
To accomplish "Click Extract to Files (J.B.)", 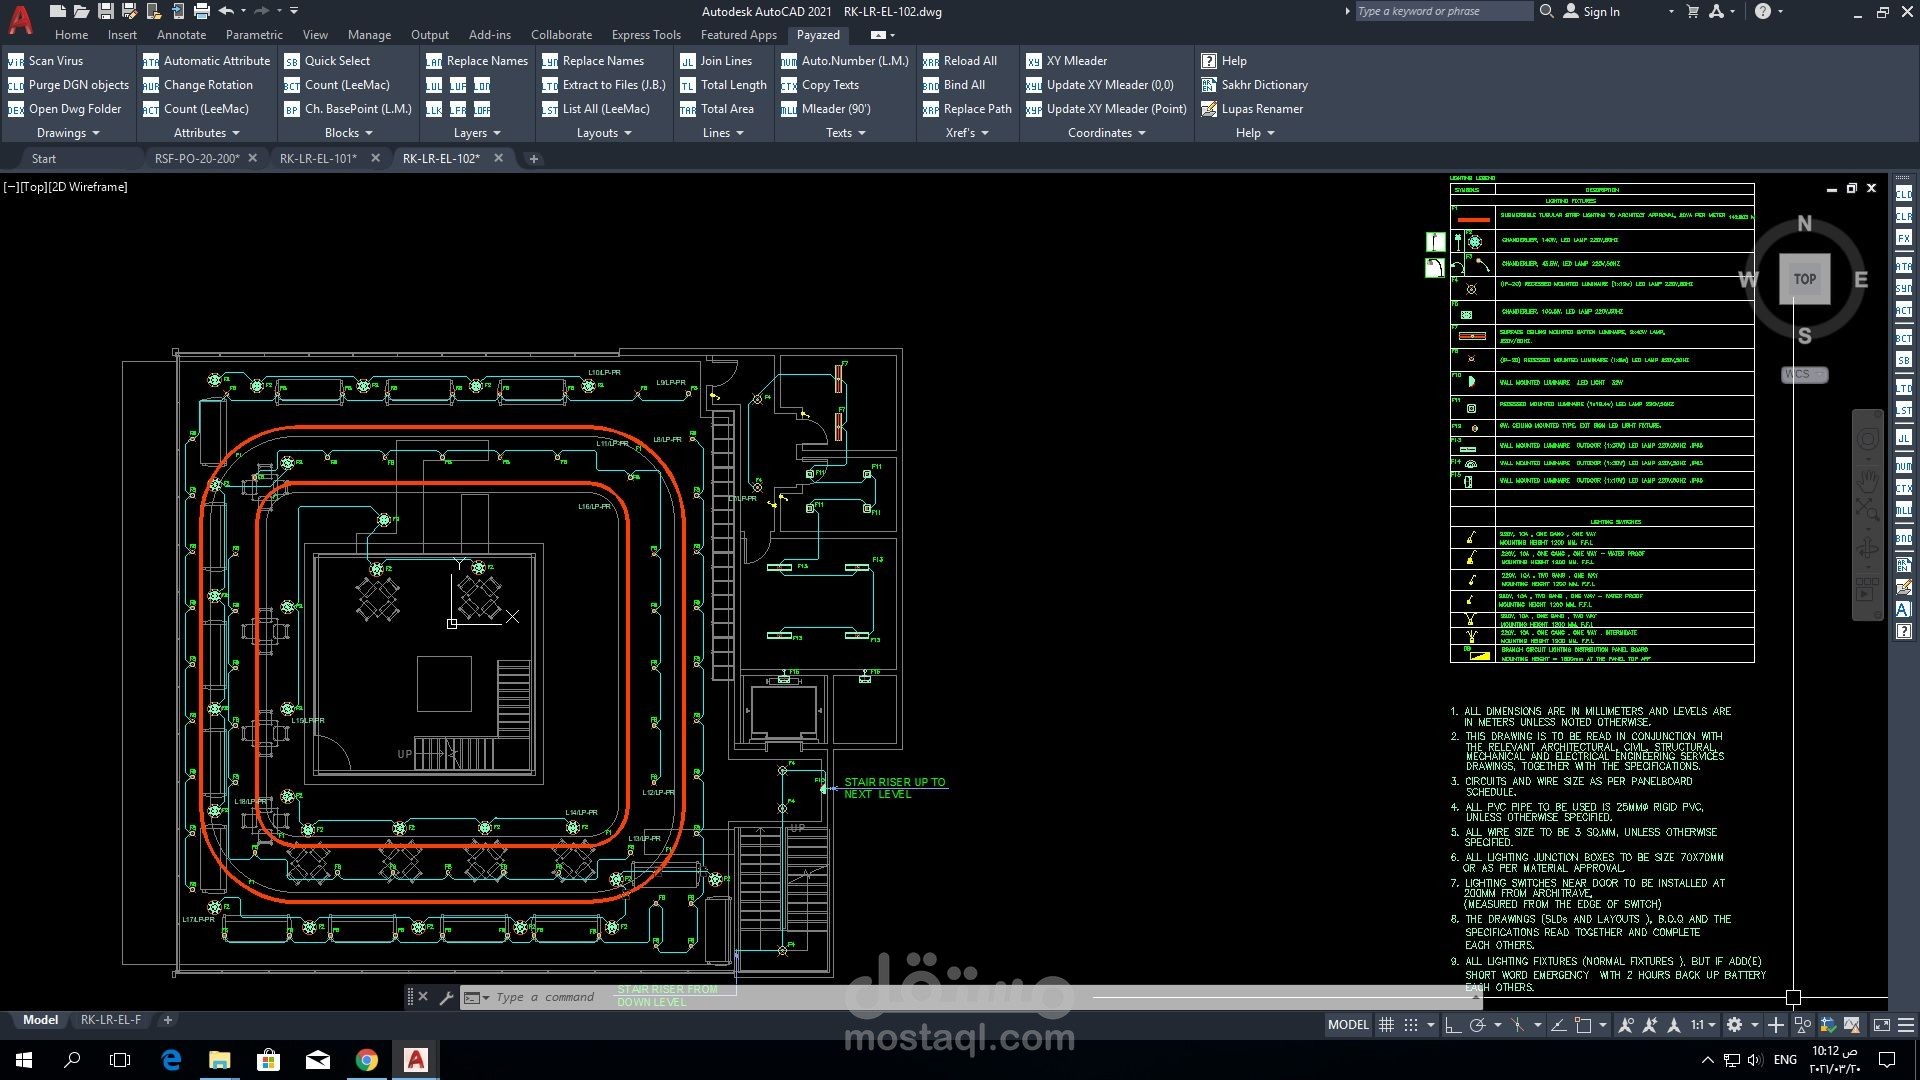I will pyautogui.click(x=604, y=85).
